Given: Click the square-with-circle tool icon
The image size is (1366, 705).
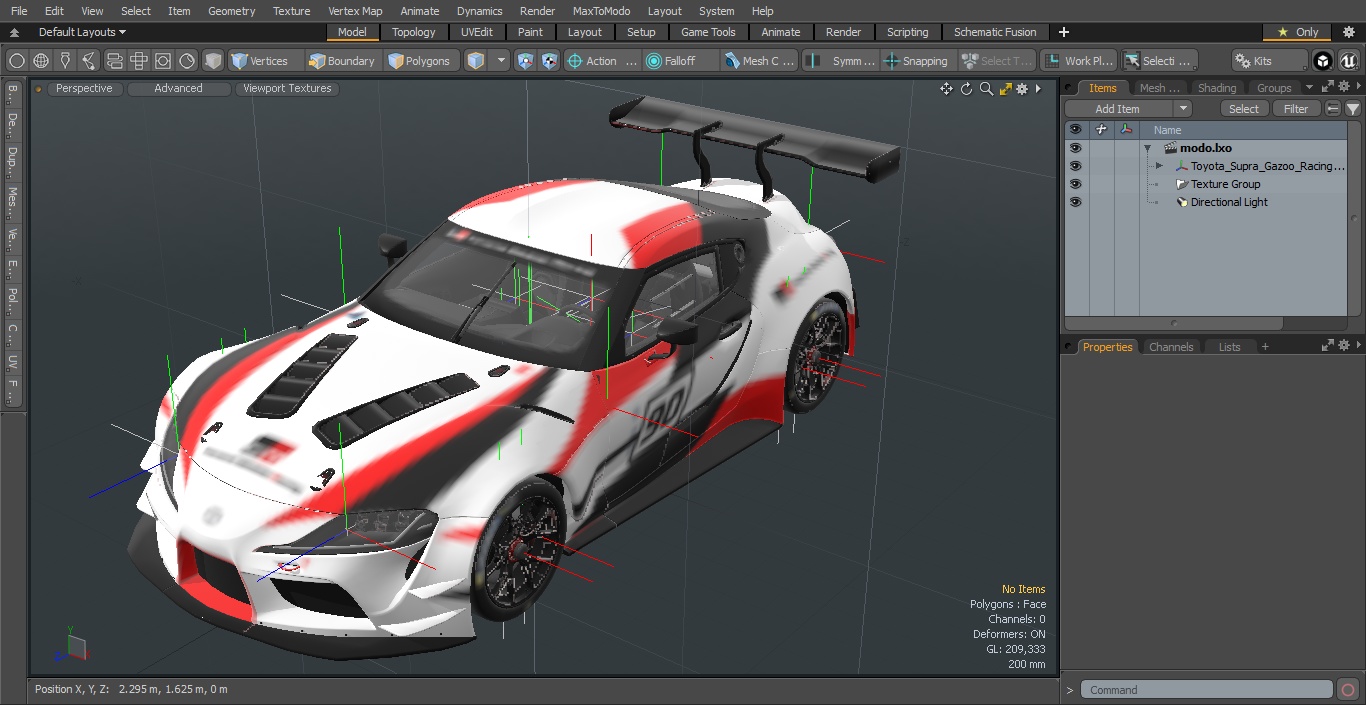Looking at the screenshot, I should 163,61.
